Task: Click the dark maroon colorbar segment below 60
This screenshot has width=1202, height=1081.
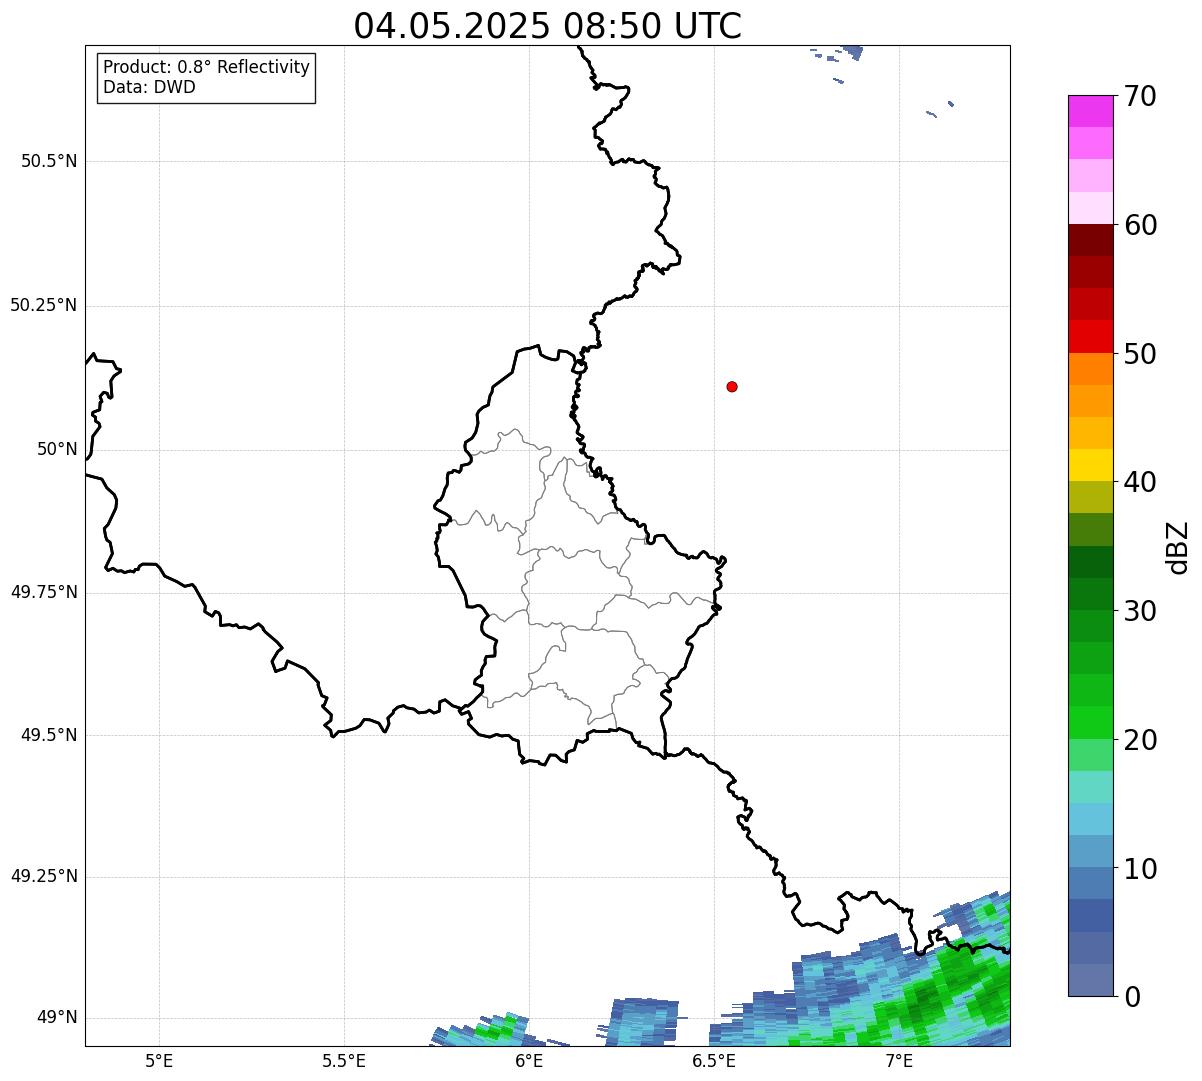Action: click(1091, 240)
